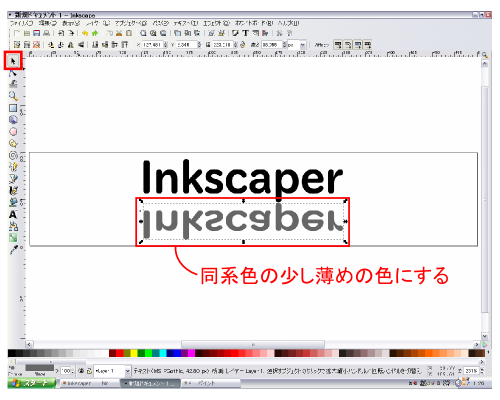Toggle third Affect gradients button
This screenshot has height=400, width=500.
(x=358, y=45)
